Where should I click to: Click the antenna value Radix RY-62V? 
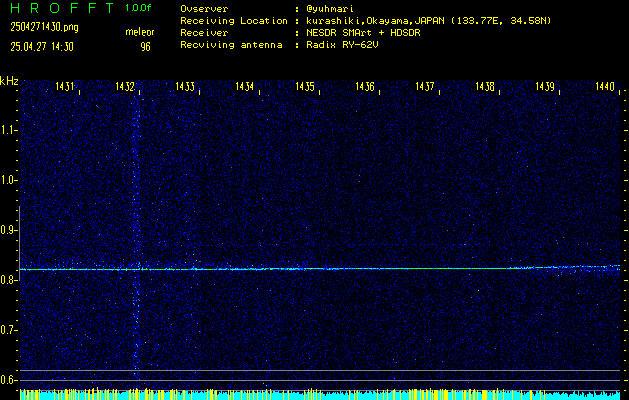pyautogui.click(x=342, y=45)
